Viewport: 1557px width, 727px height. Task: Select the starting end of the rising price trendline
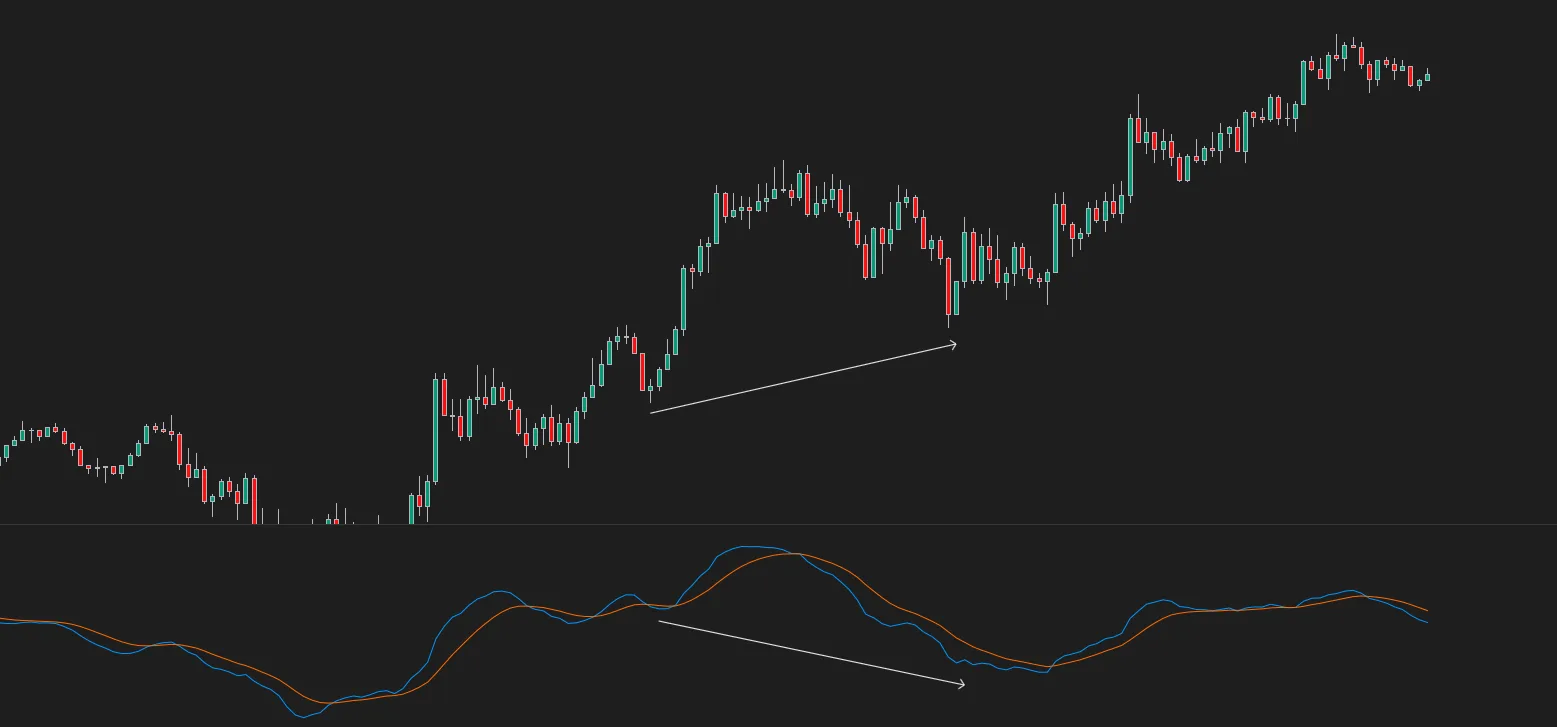(x=651, y=412)
